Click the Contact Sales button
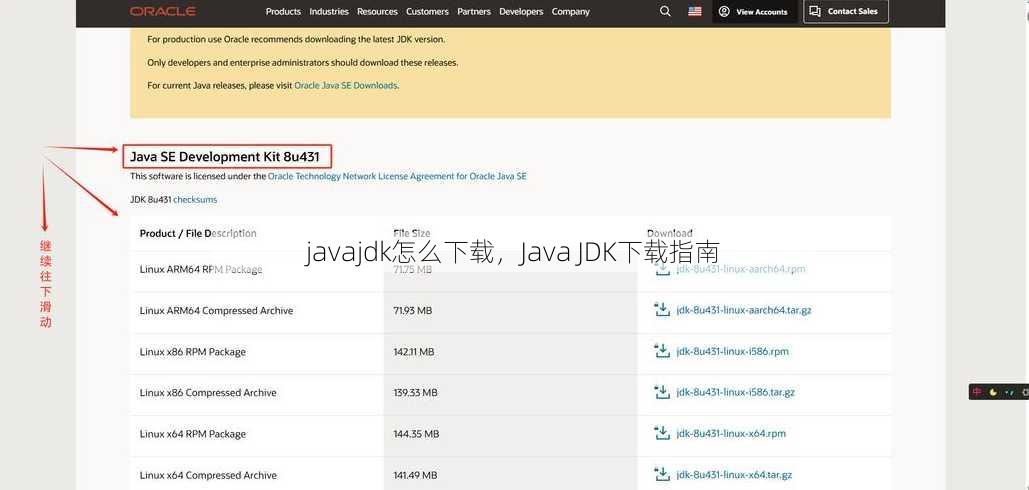1029x490 pixels. 846,12
